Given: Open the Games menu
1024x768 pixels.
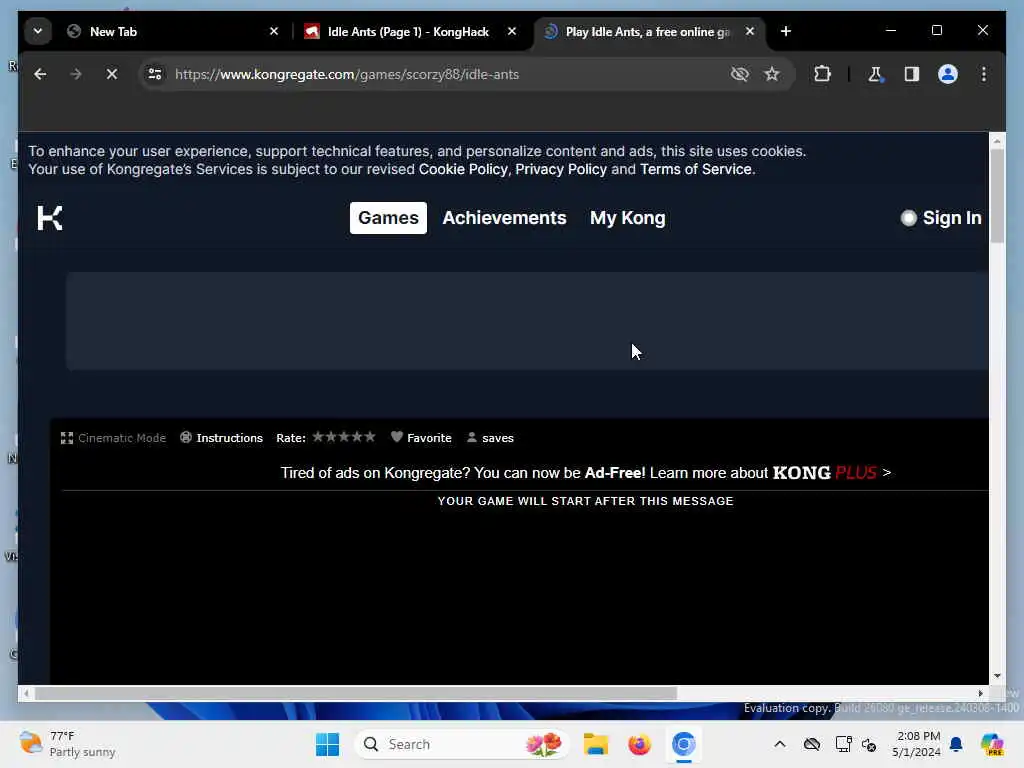Looking at the screenshot, I should [x=388, y=217].
